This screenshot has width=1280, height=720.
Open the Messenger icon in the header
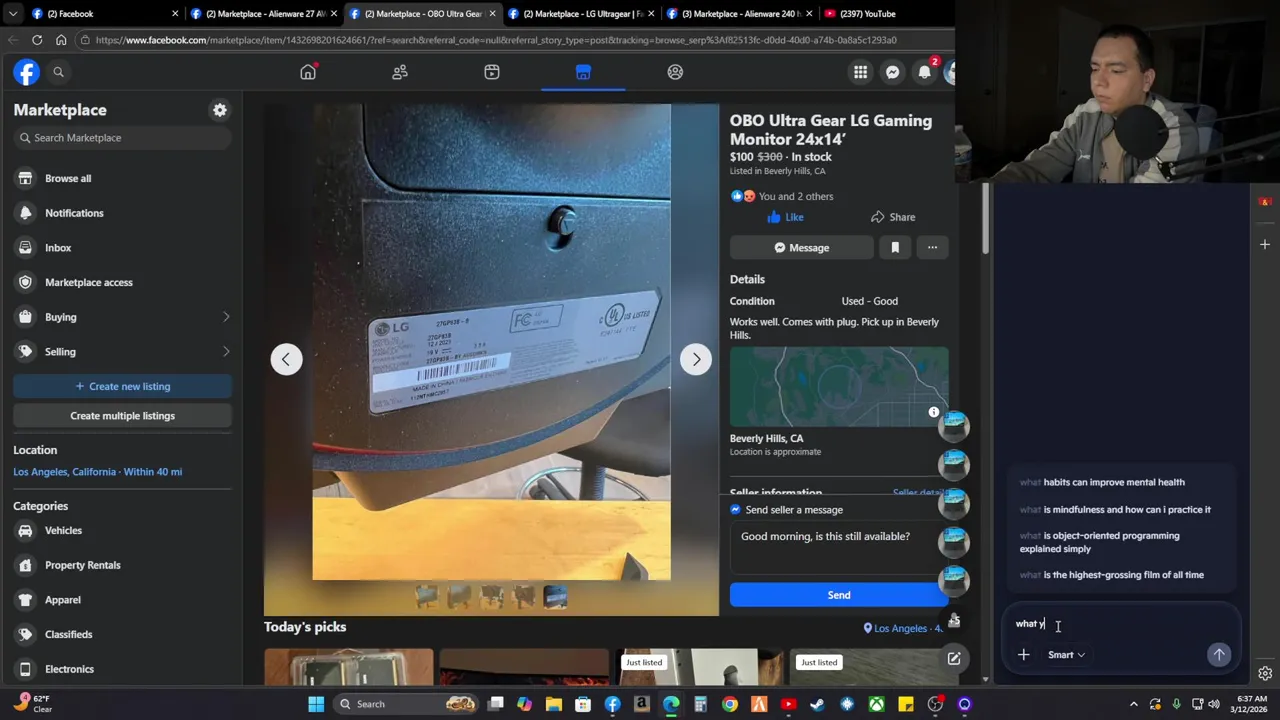tap(892, 72)
